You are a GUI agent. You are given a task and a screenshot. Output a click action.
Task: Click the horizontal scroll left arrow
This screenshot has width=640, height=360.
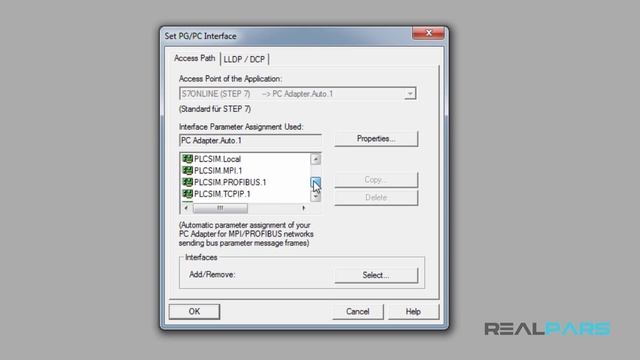pos(186,208)
